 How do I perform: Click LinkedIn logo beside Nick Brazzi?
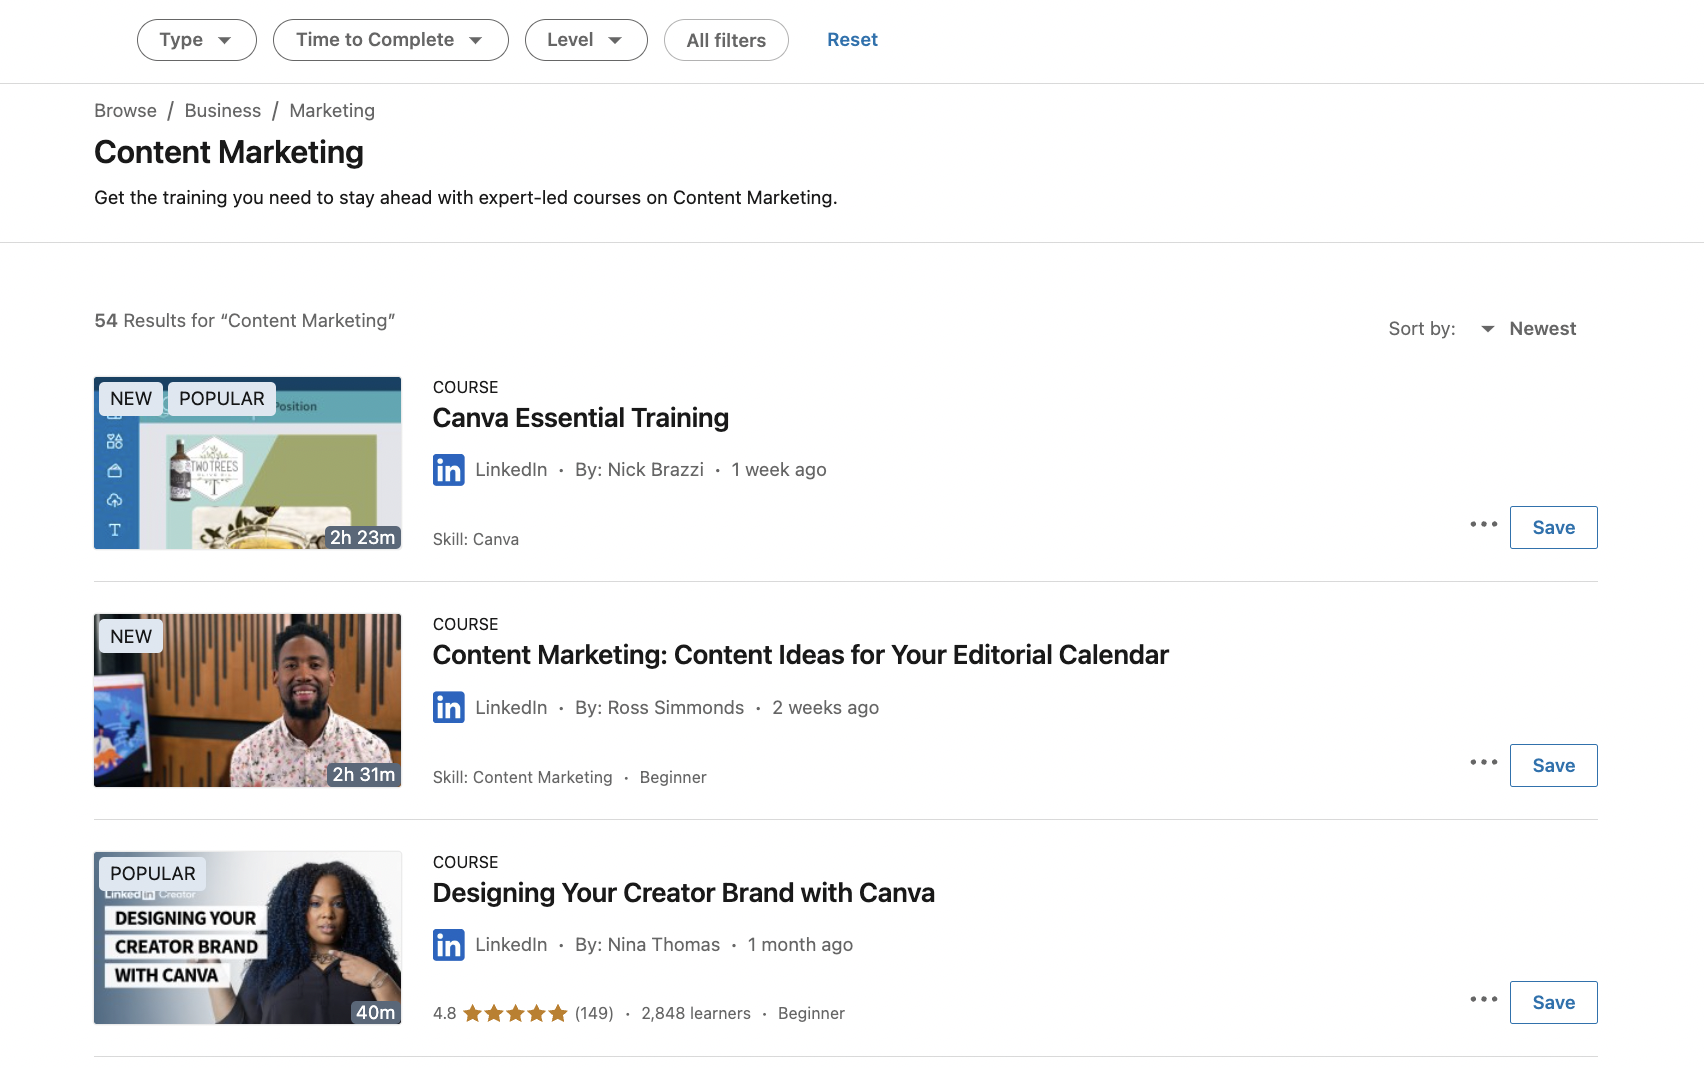(448, 470)
